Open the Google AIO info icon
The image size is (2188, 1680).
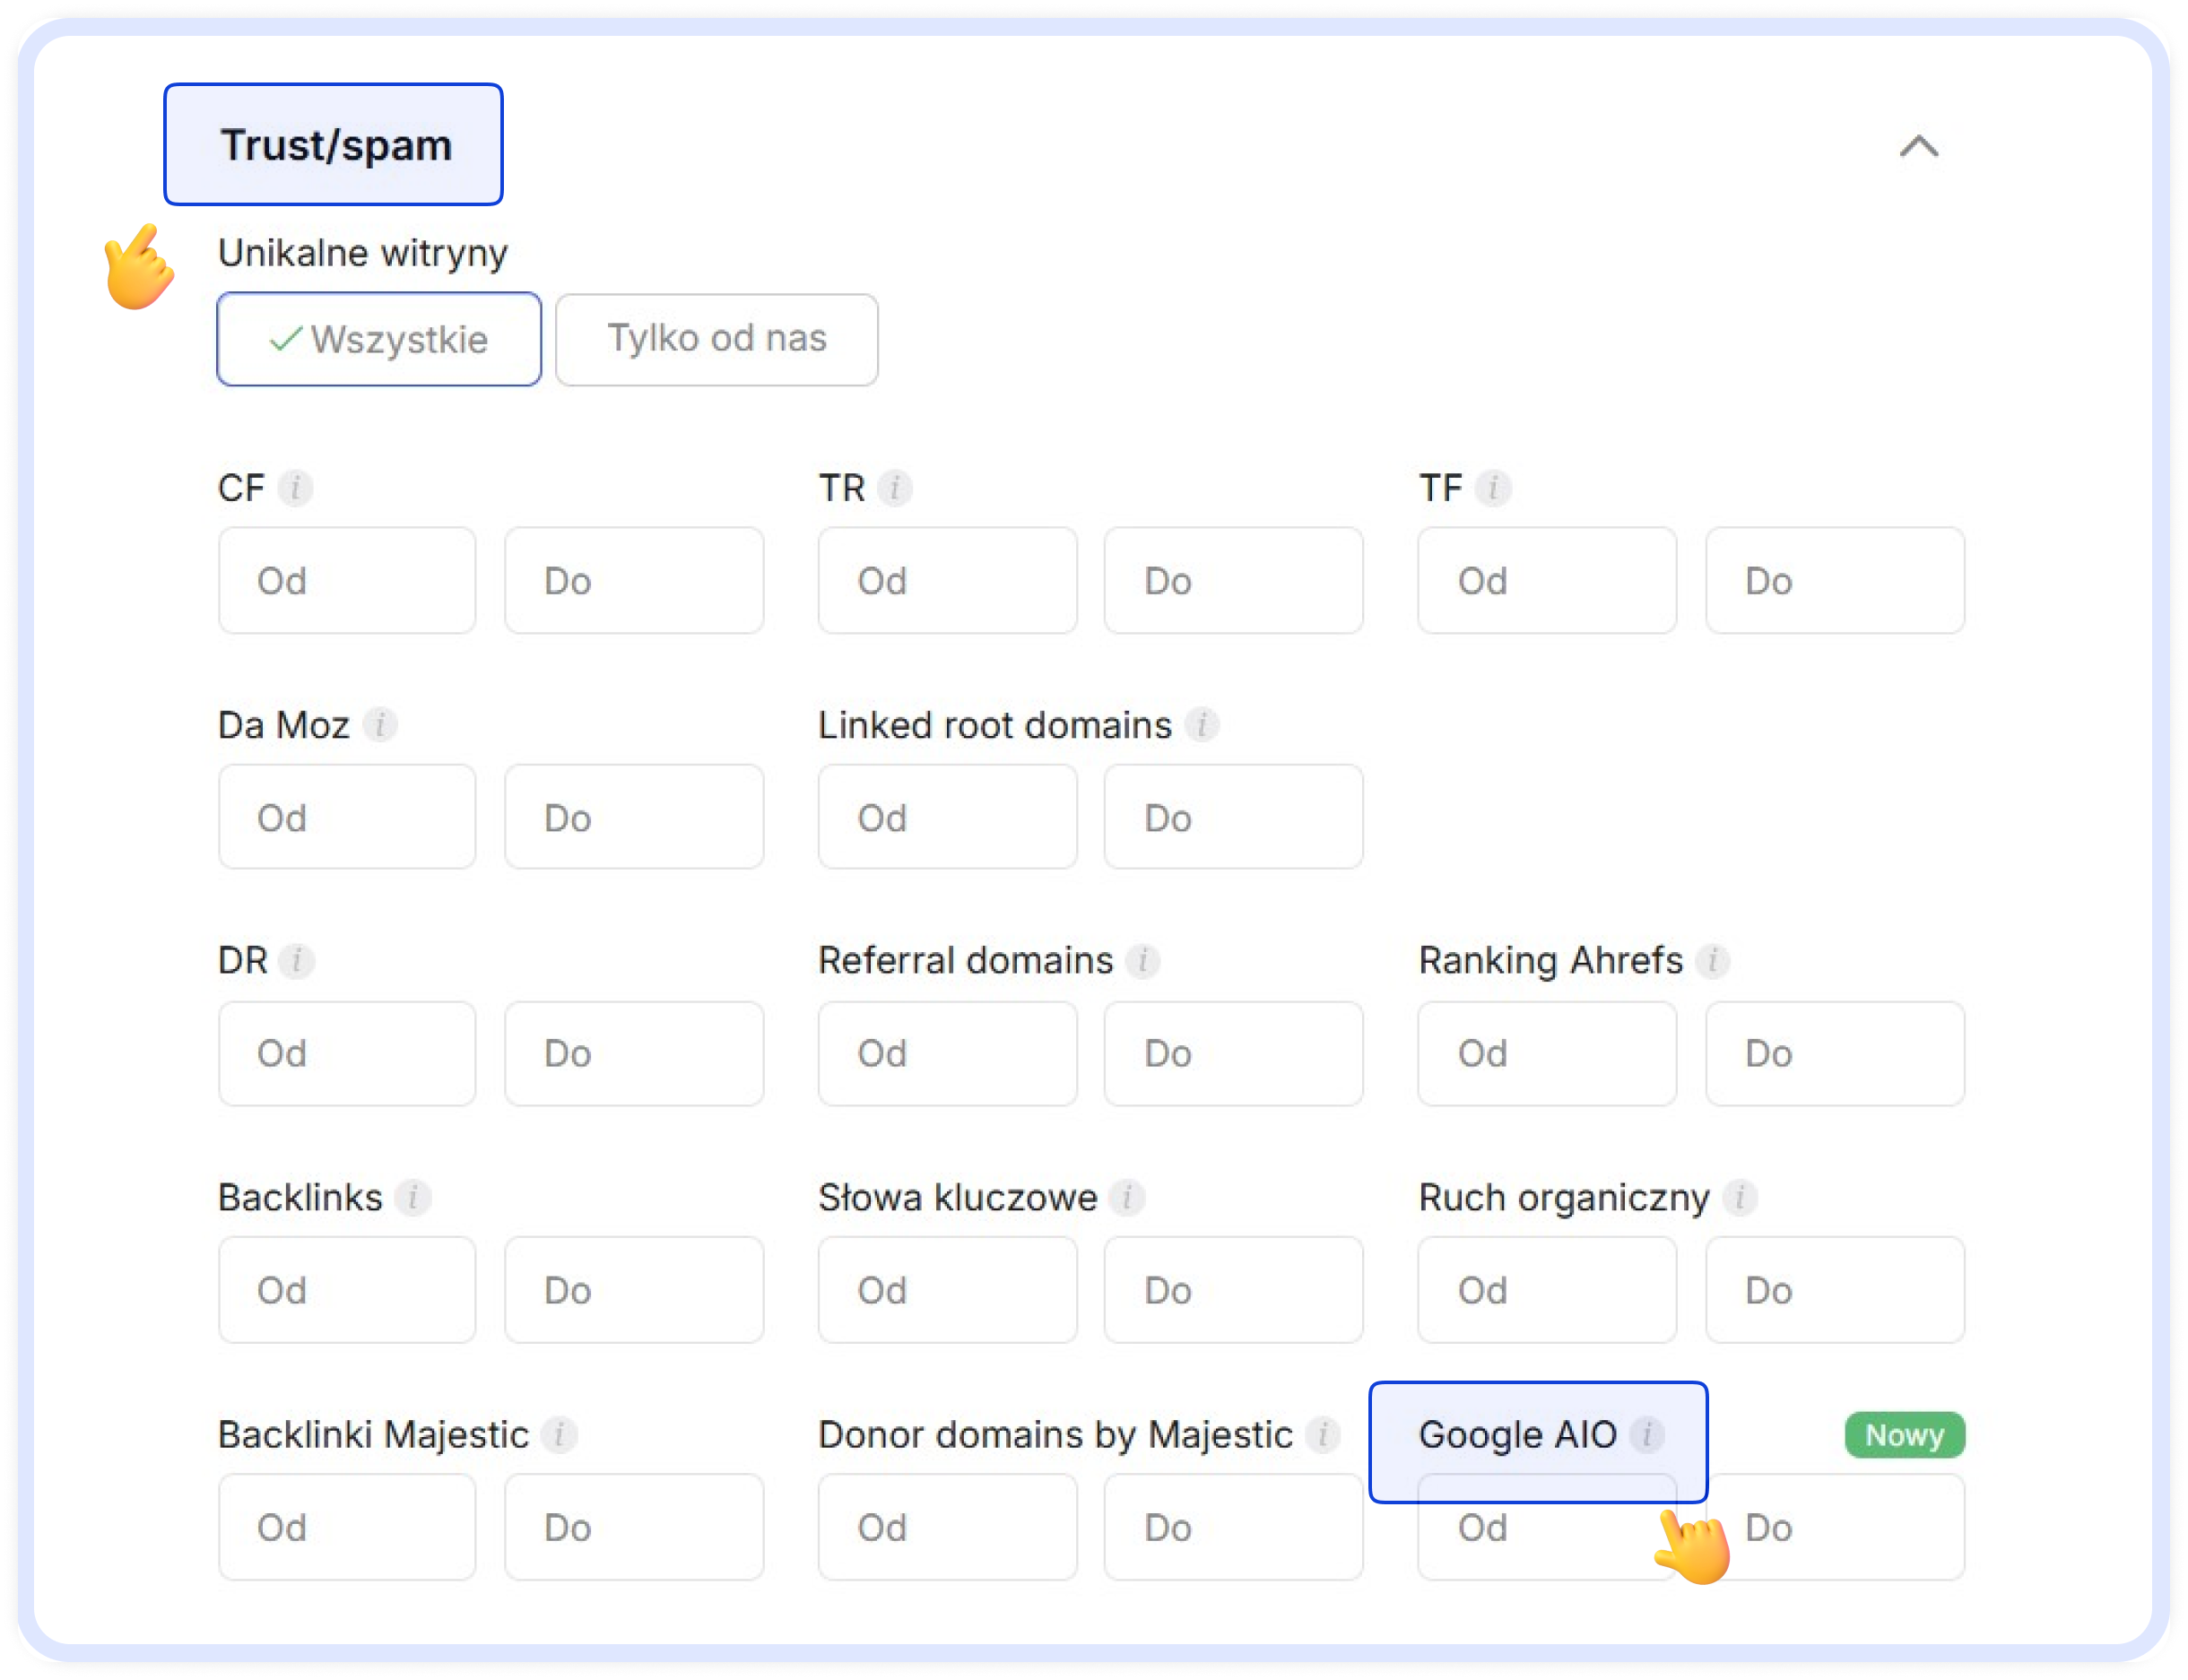(1648, 1434)
